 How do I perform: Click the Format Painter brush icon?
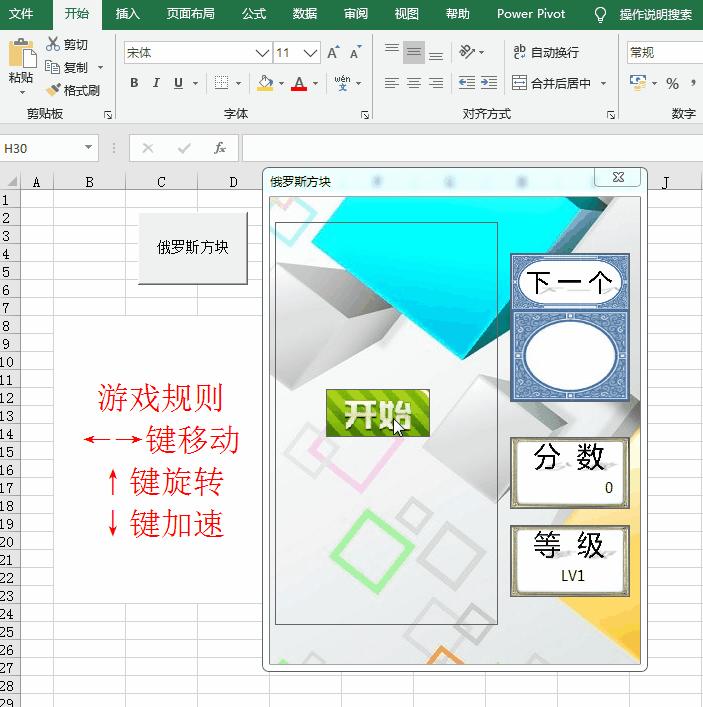[x=53, y=90]
